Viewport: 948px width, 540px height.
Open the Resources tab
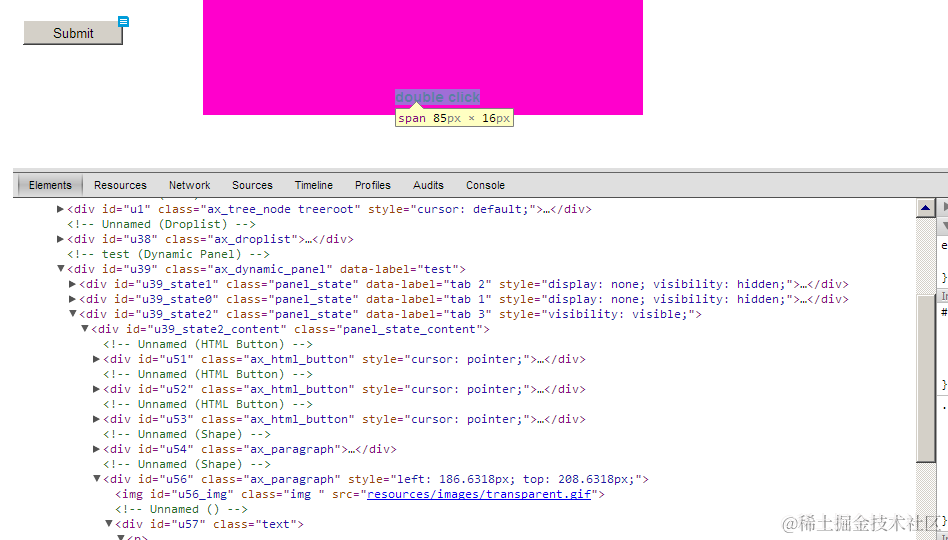click(x=120, y=185)
